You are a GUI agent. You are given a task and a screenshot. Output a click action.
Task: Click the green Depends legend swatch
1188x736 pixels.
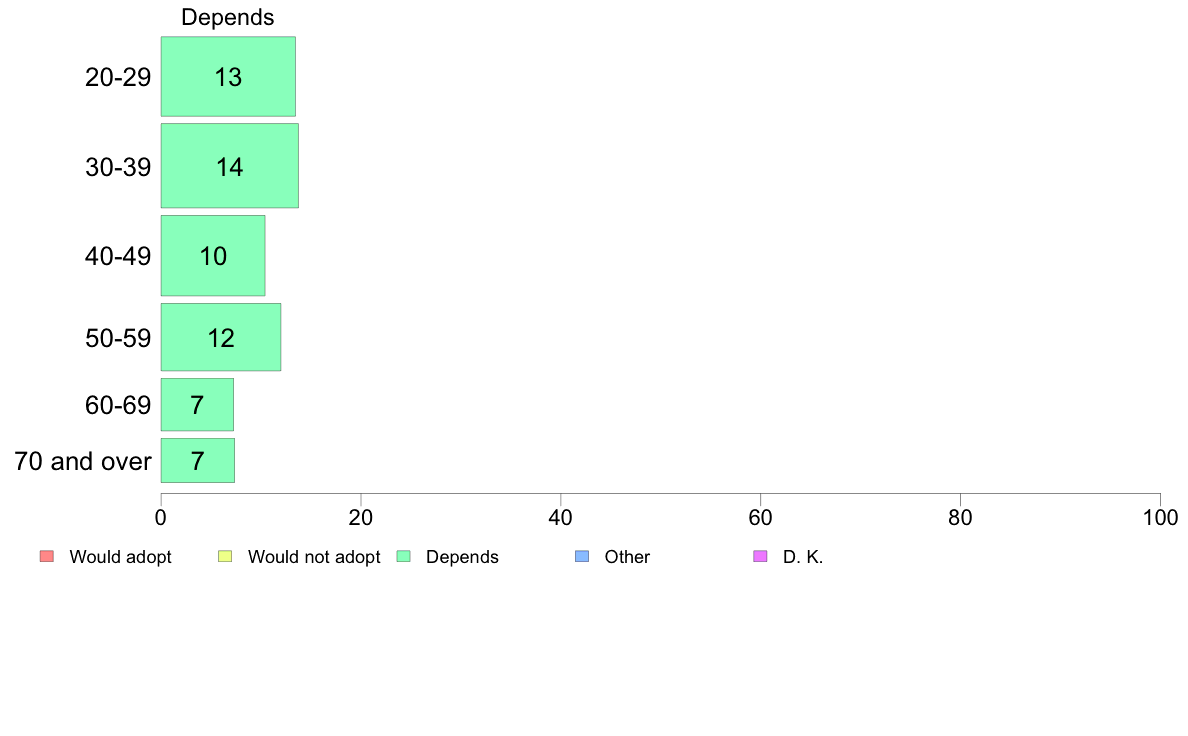404,556
